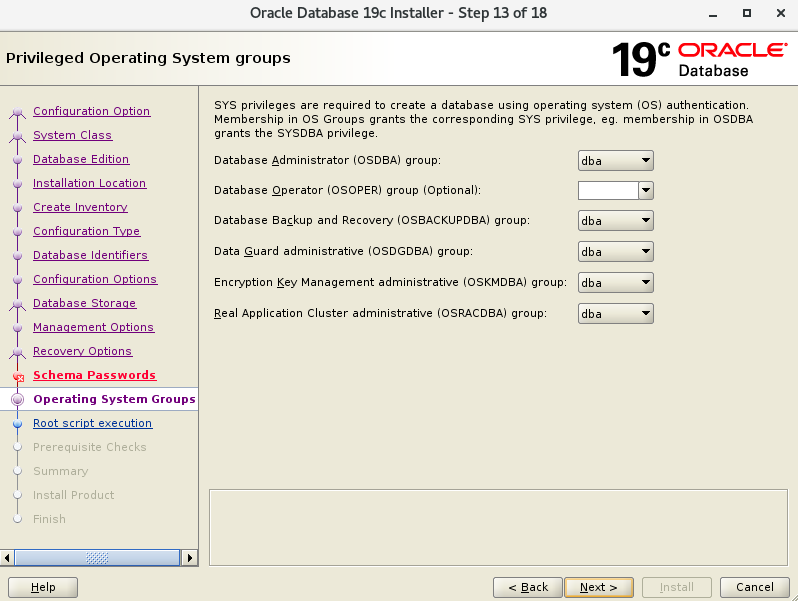The image size is (798, 601).
Task: Go to Recovery Options step
Action: tap(82, 351)
